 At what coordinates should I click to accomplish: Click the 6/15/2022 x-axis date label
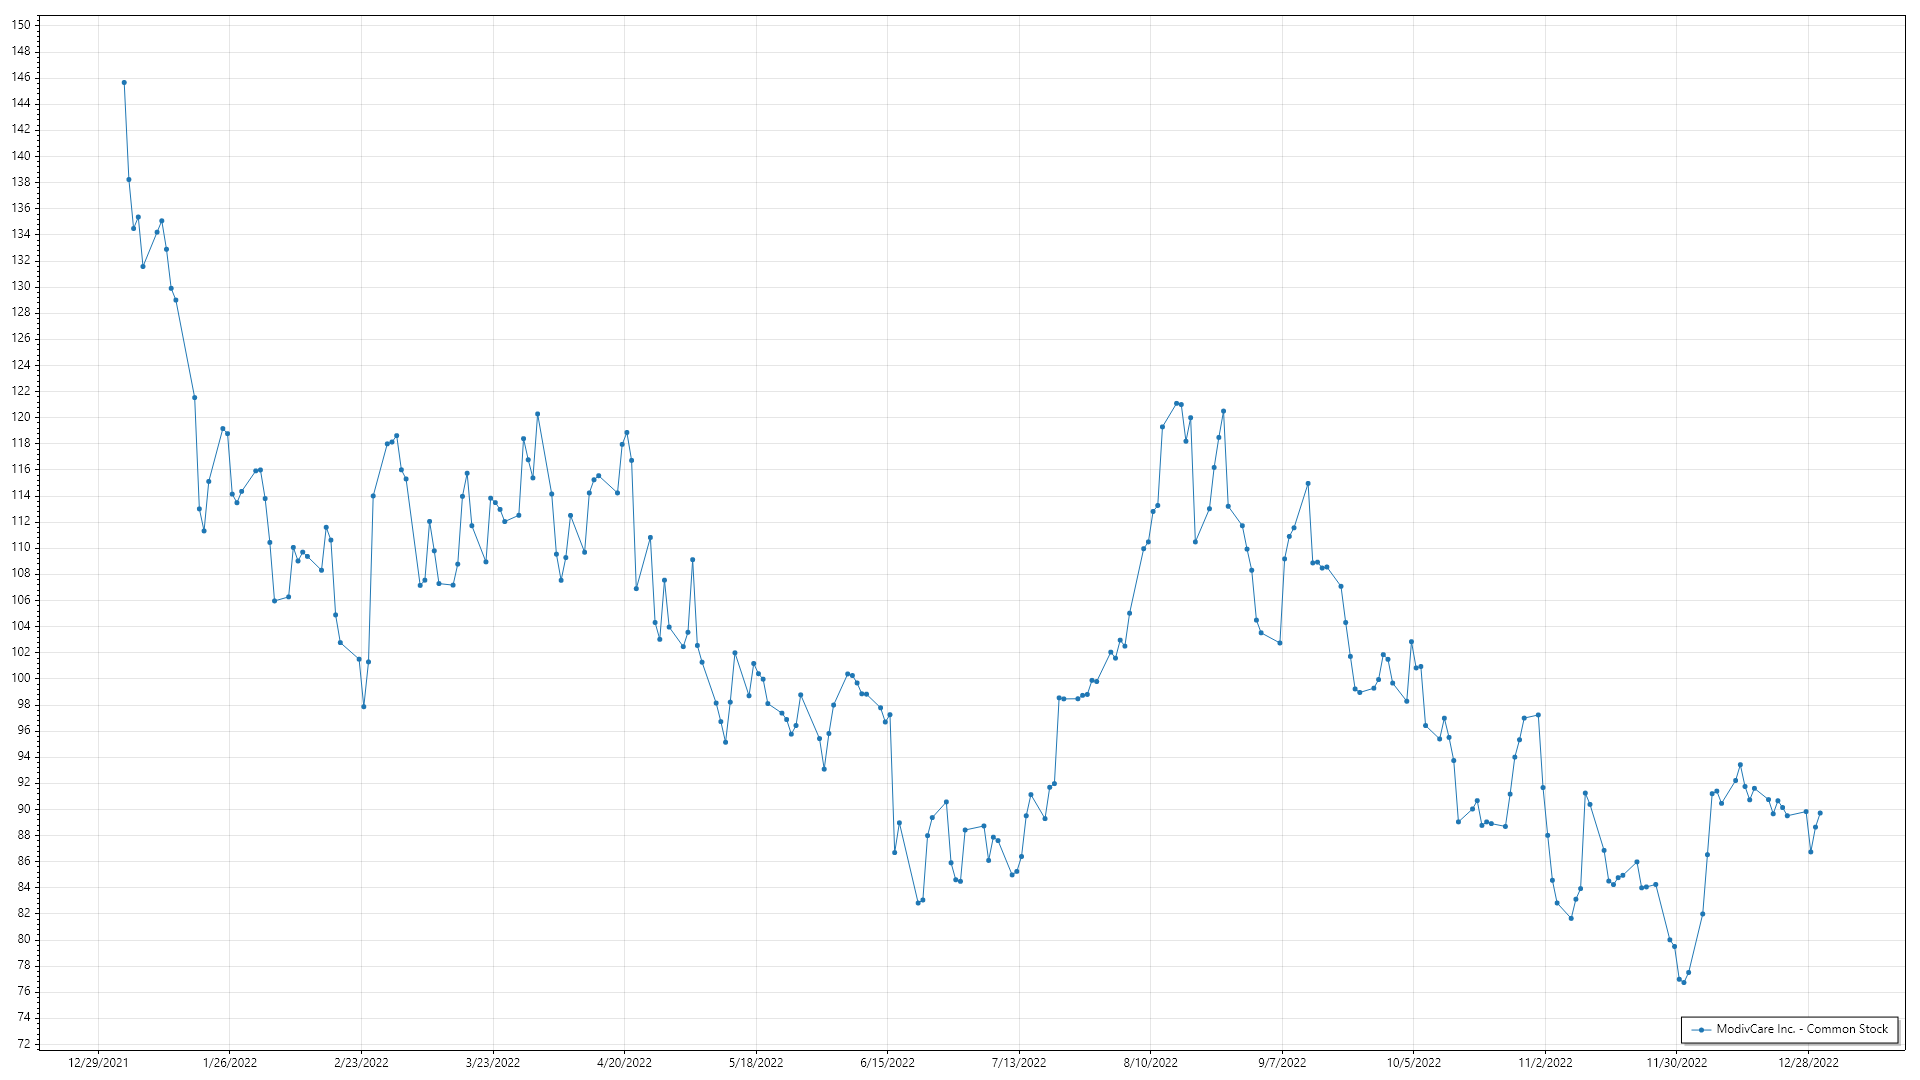pyautogui.click(x=887, y=1063)
